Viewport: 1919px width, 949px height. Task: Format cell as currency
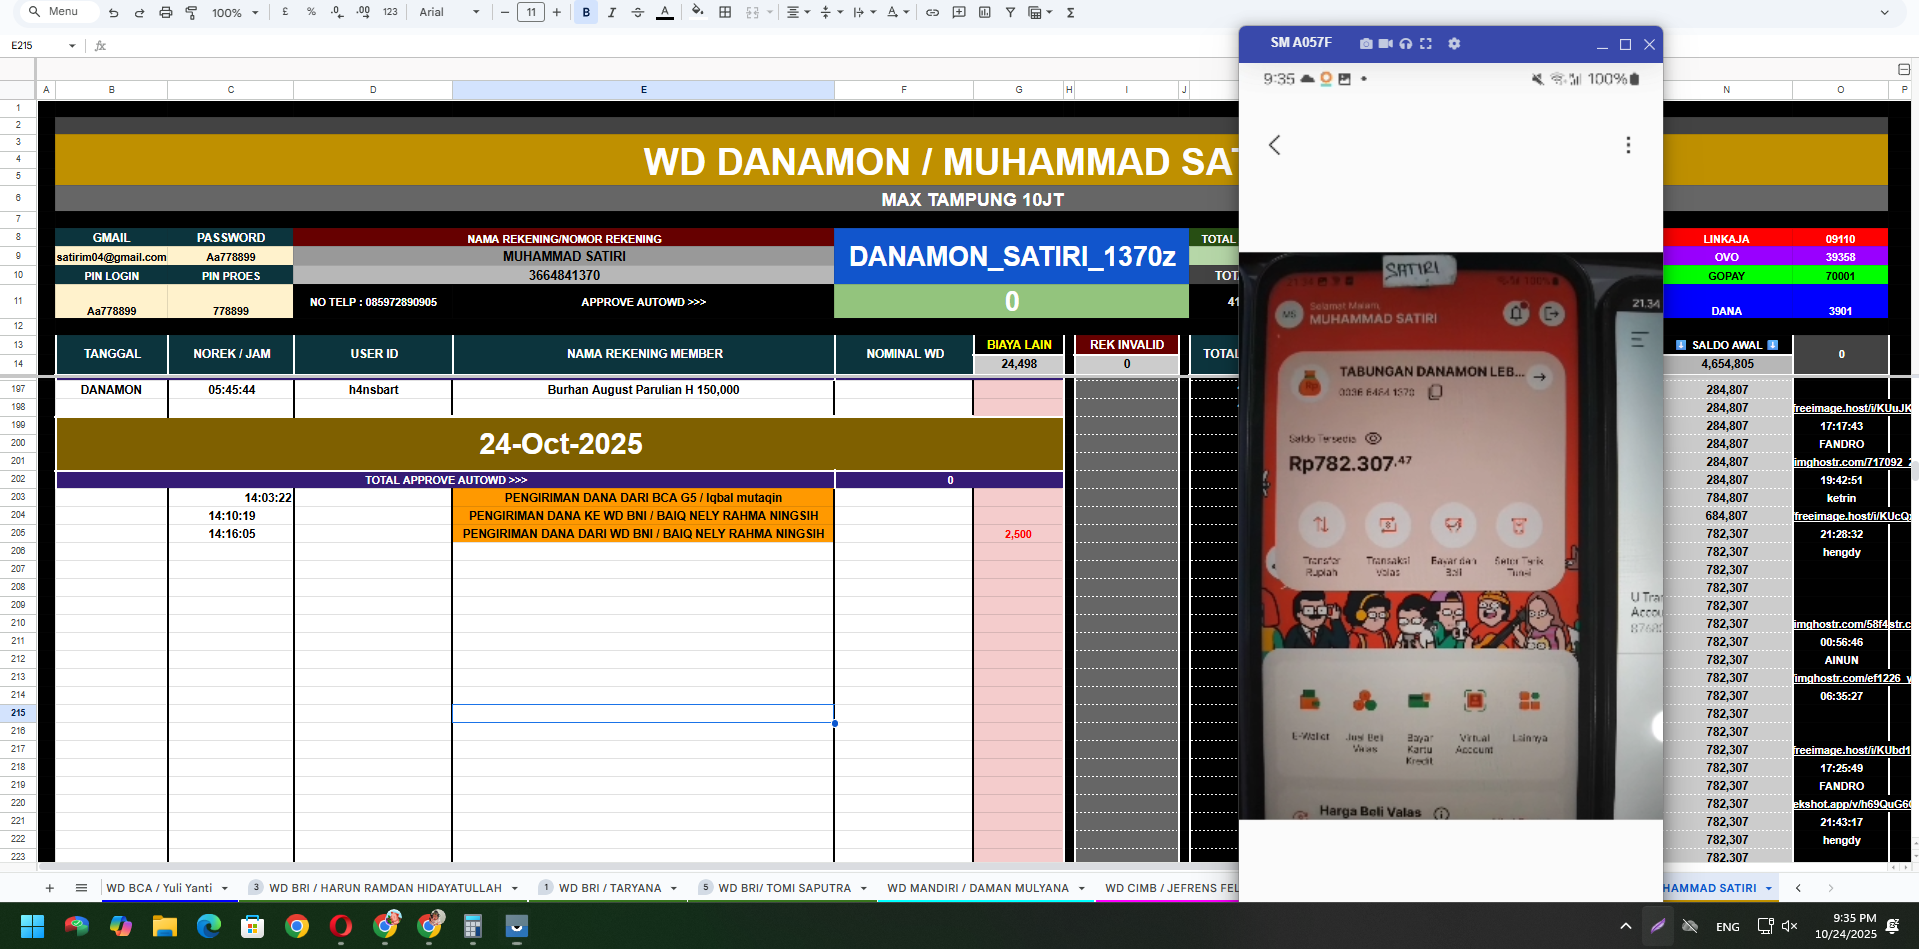coord(285,12)
